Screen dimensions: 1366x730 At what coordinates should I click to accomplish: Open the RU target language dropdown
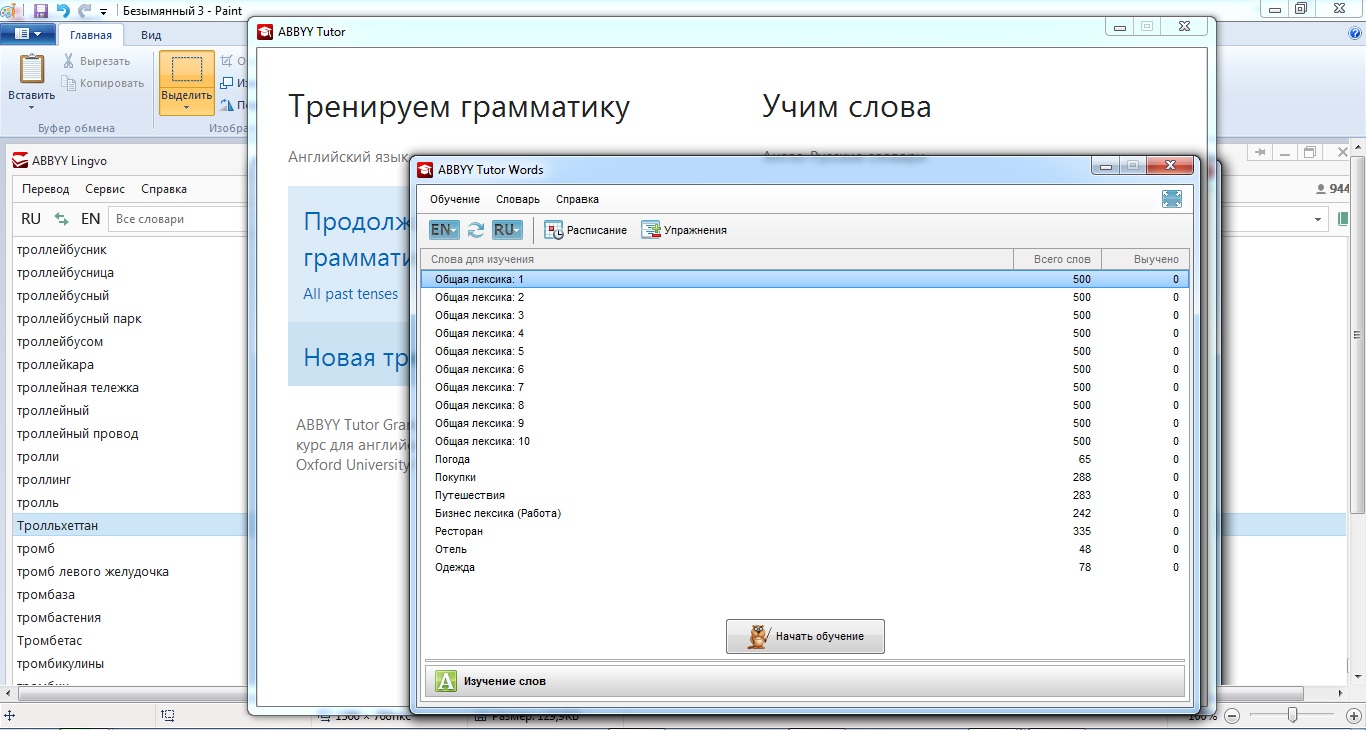(x=507, y=230)
